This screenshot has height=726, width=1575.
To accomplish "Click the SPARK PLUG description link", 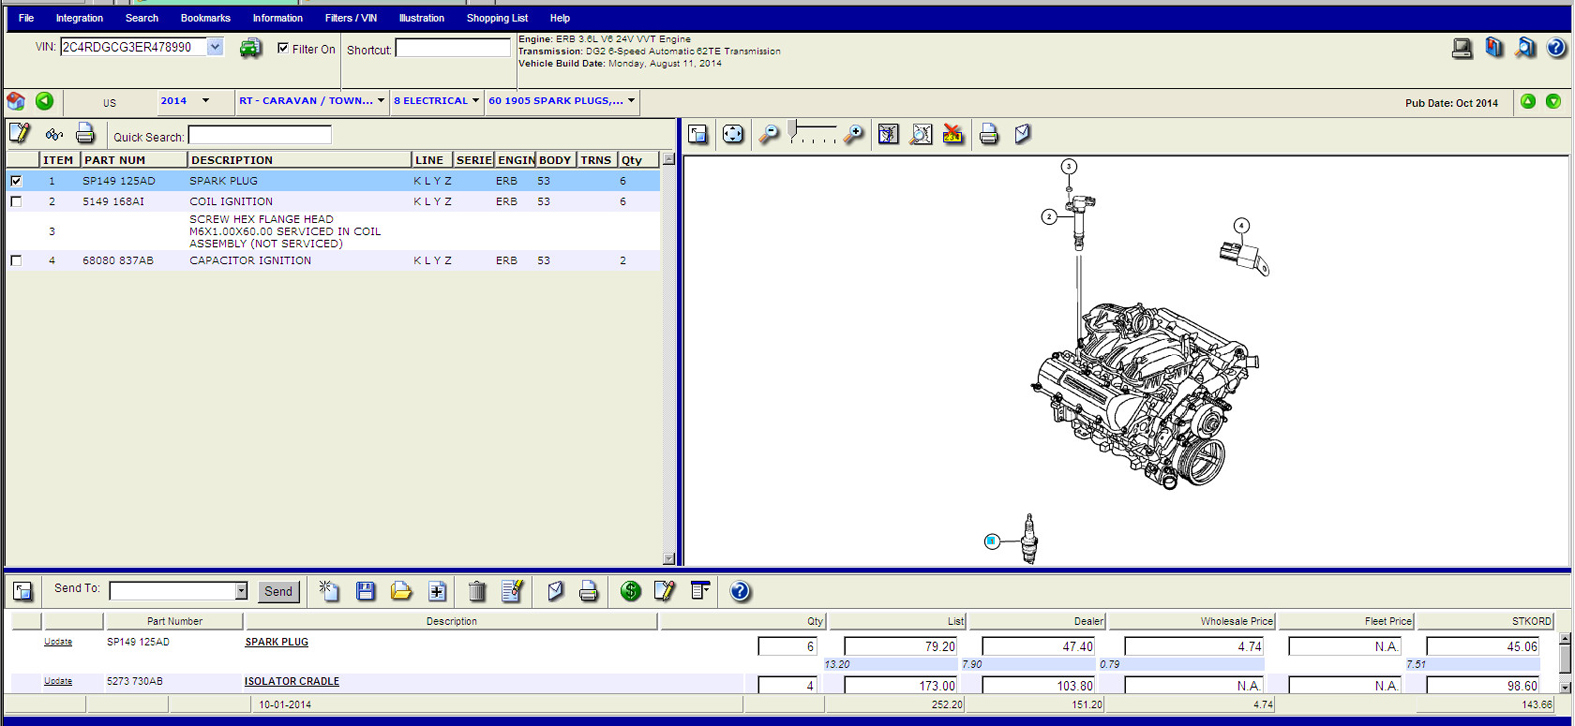I will [276, 642].
